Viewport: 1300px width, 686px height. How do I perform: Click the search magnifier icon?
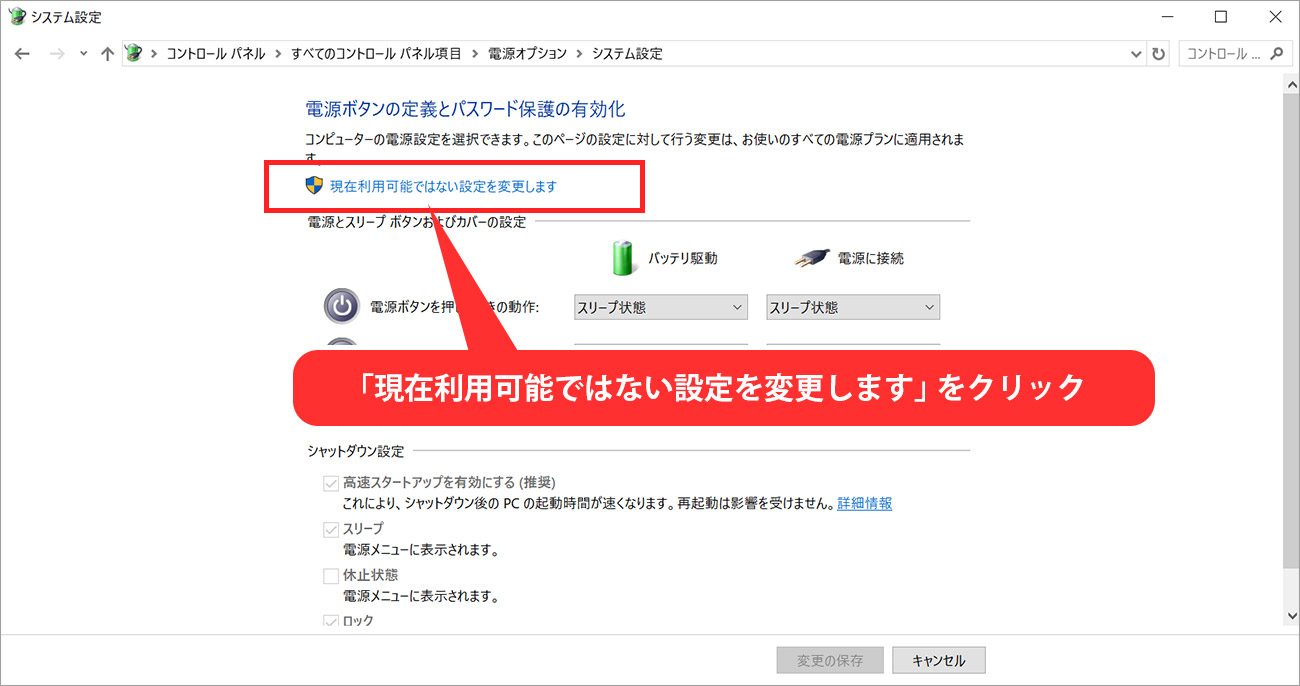(1276, 54)
